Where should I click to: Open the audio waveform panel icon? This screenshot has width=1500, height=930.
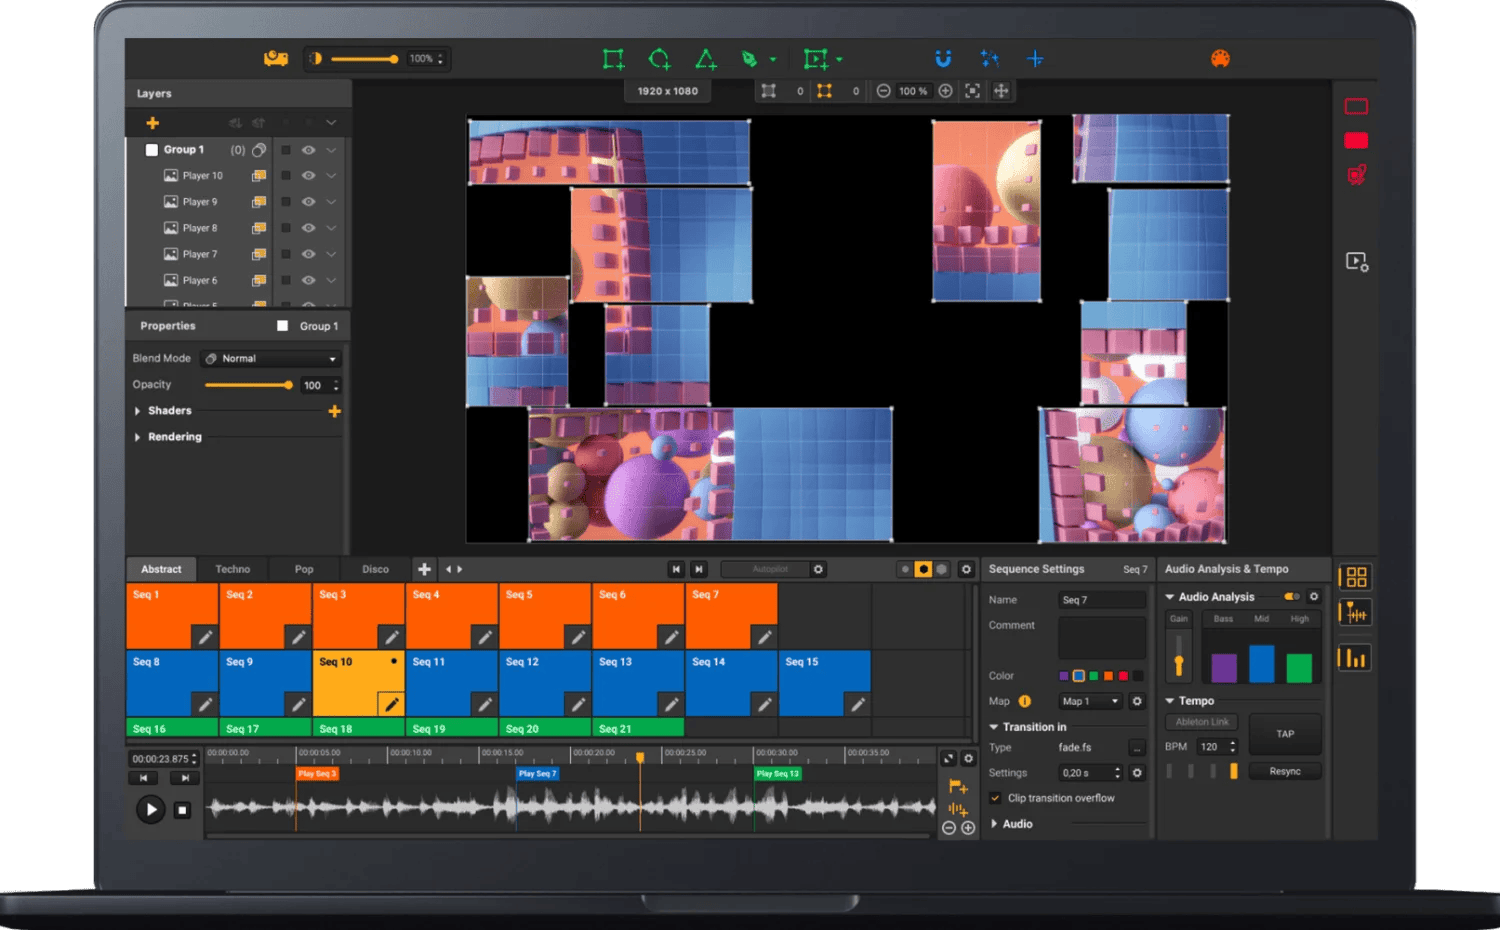point(1356,612)
